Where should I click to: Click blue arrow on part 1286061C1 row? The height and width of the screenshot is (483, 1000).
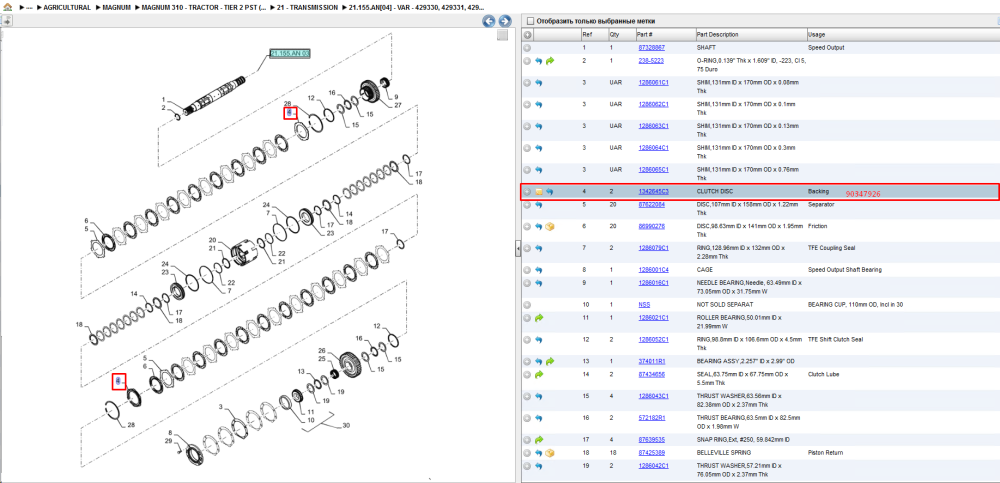539,82
